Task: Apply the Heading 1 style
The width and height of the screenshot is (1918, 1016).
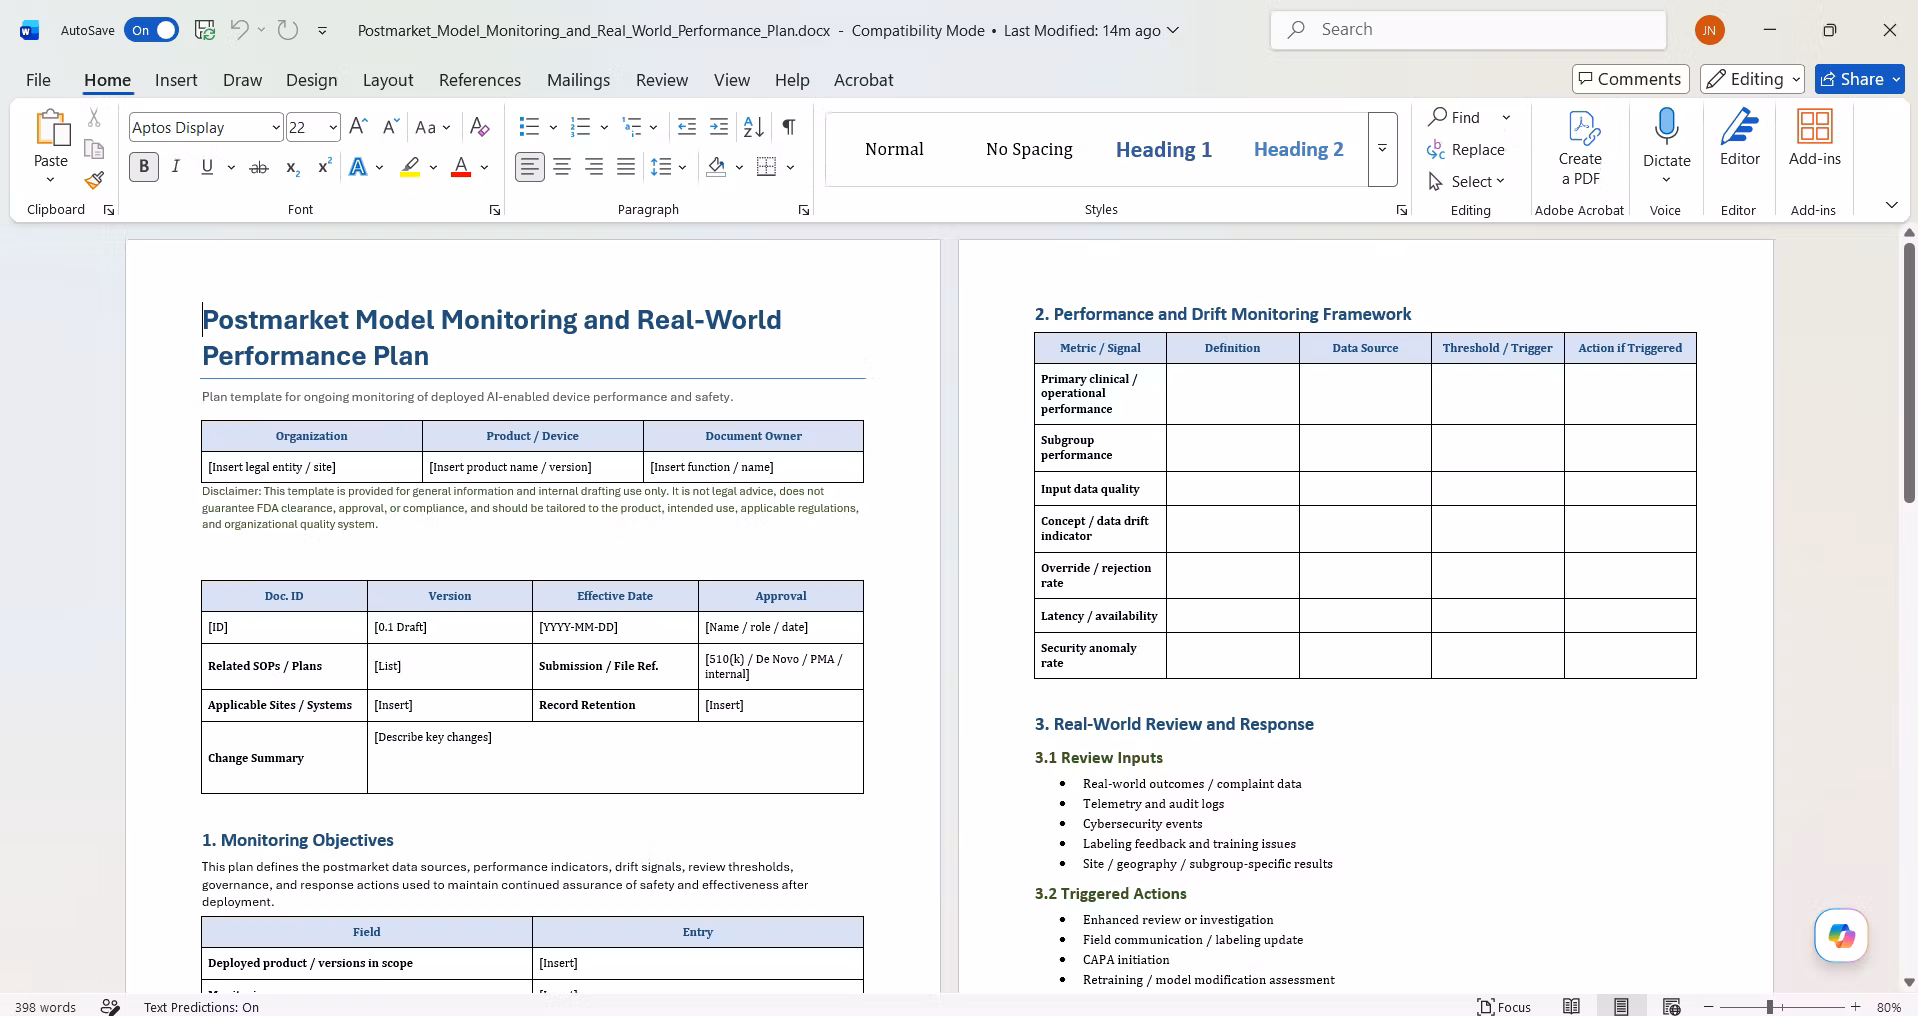Action: point(1164,149)
